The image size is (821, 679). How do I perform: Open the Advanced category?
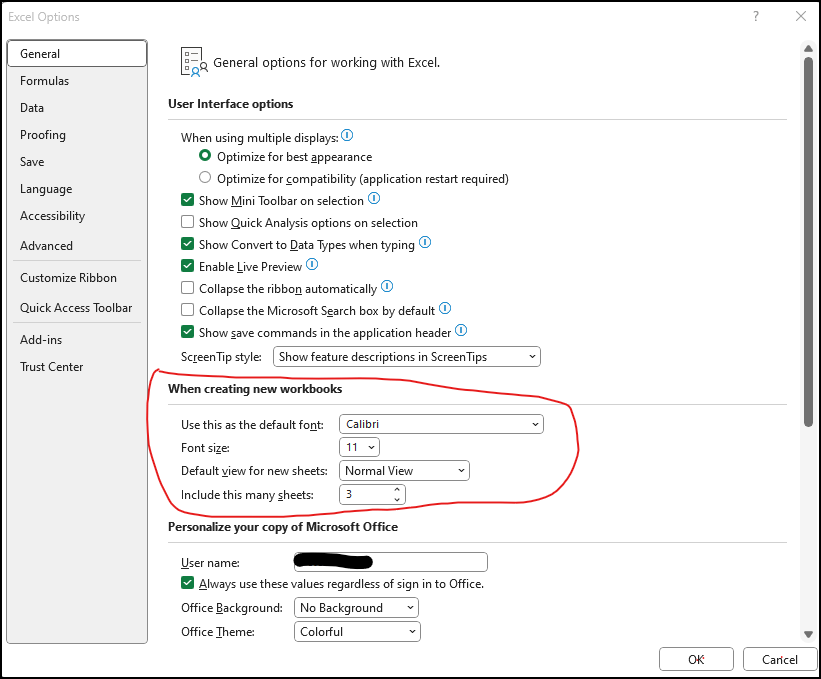pos(77,246)
